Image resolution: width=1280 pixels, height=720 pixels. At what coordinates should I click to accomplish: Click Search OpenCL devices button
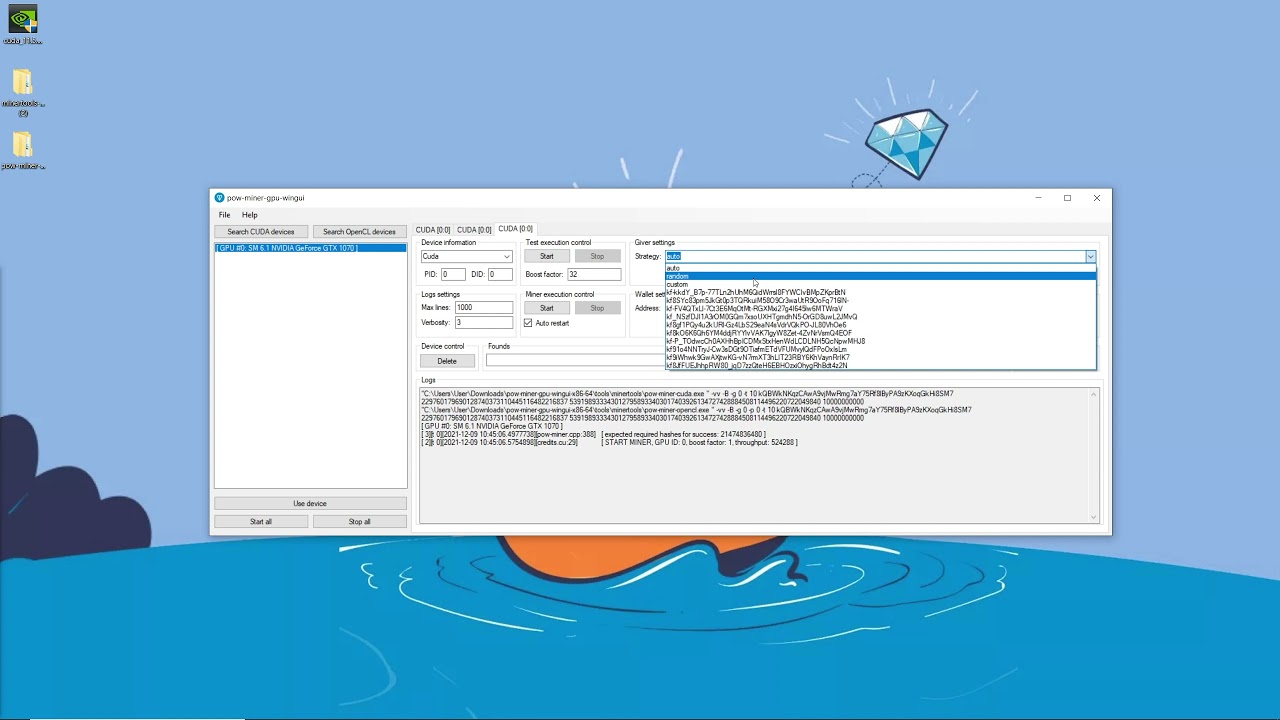click(x=359, y=232)
